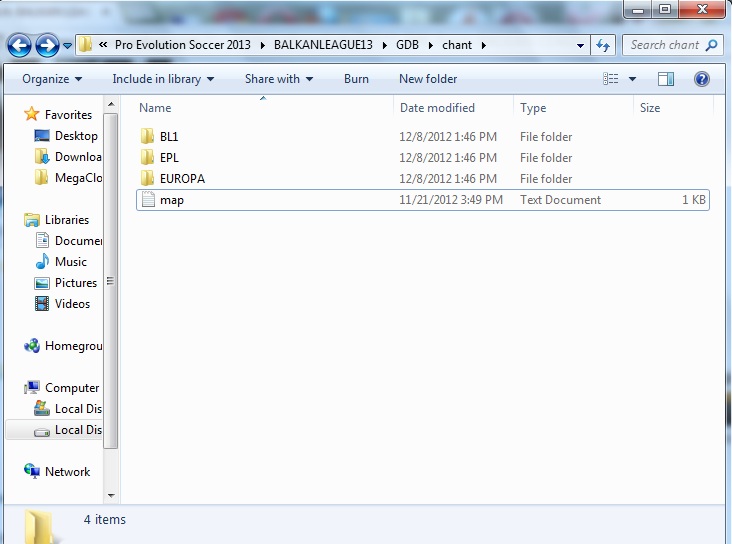This screenshot has width=732, height=544.
Task: Click navigation pane scrollbar down arrow
Action: [111, 495]
